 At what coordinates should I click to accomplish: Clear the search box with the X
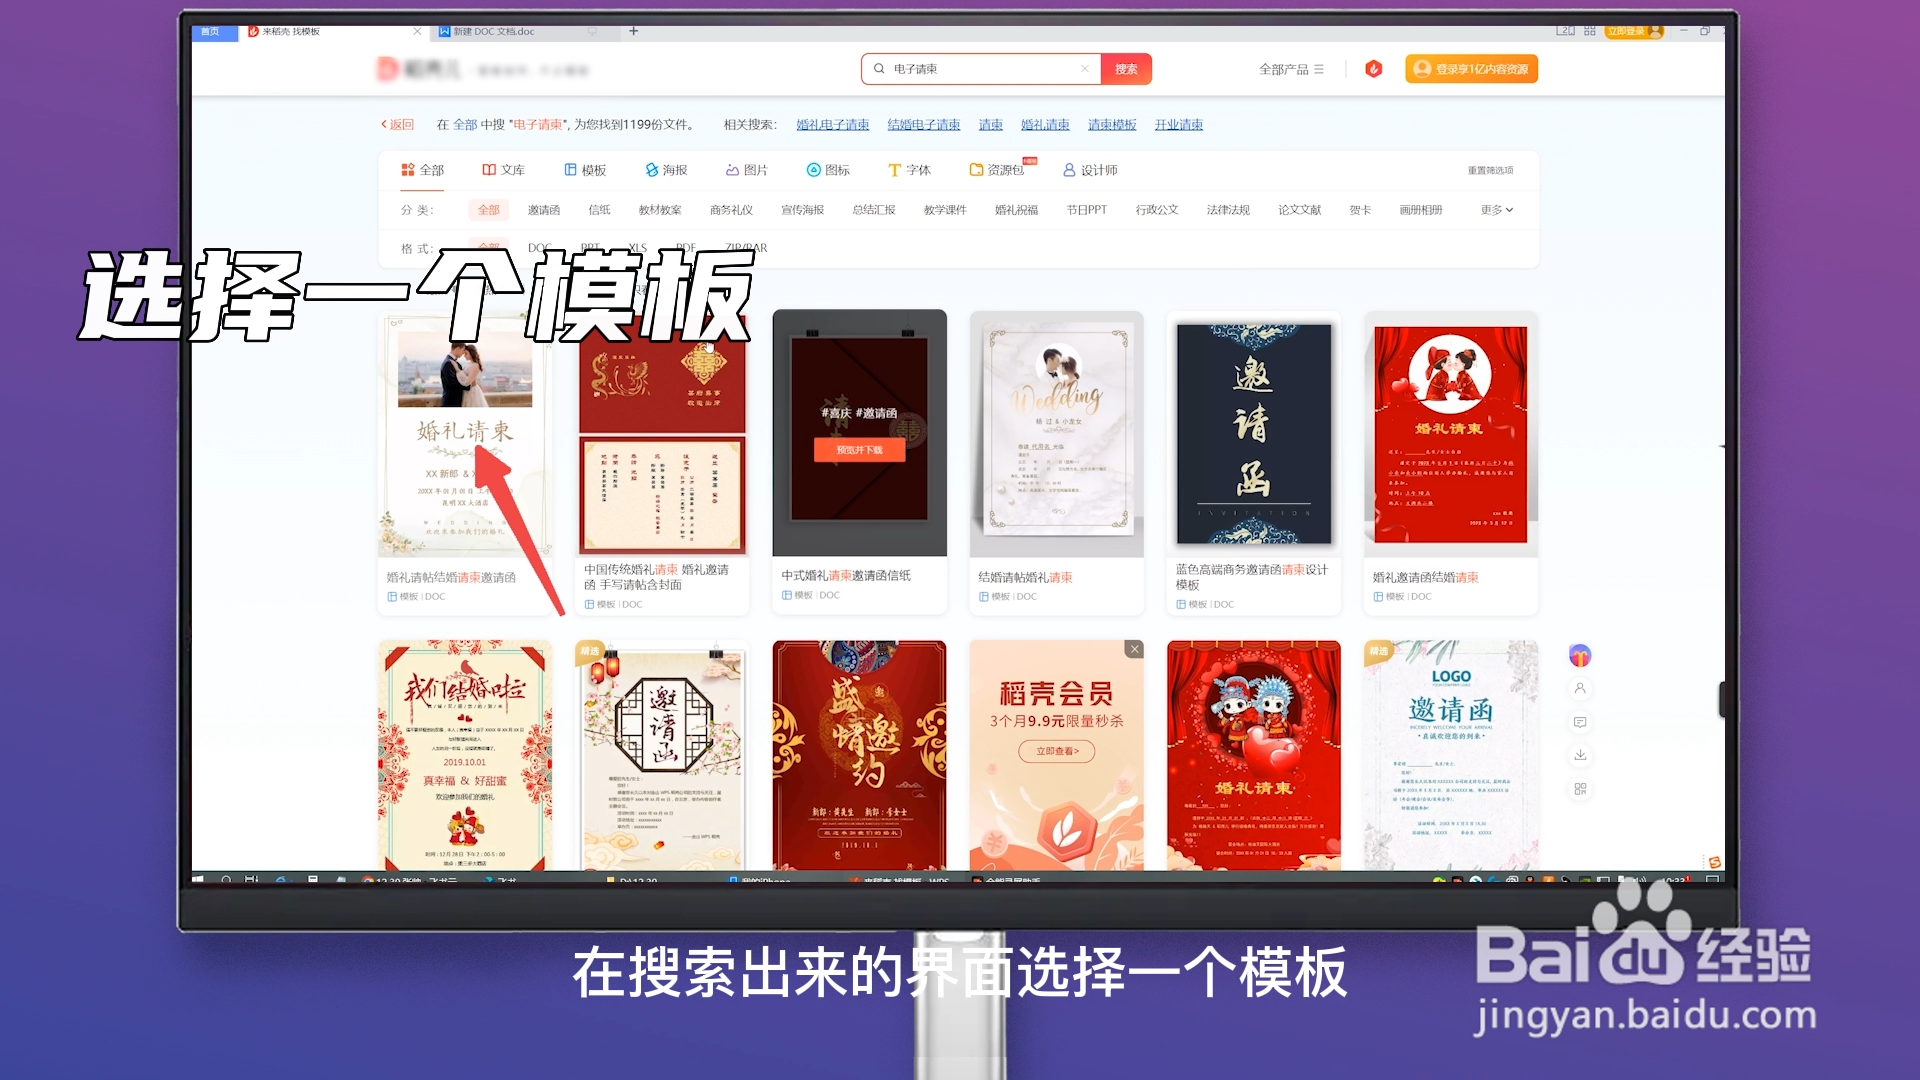click(x=1085, y=69)
